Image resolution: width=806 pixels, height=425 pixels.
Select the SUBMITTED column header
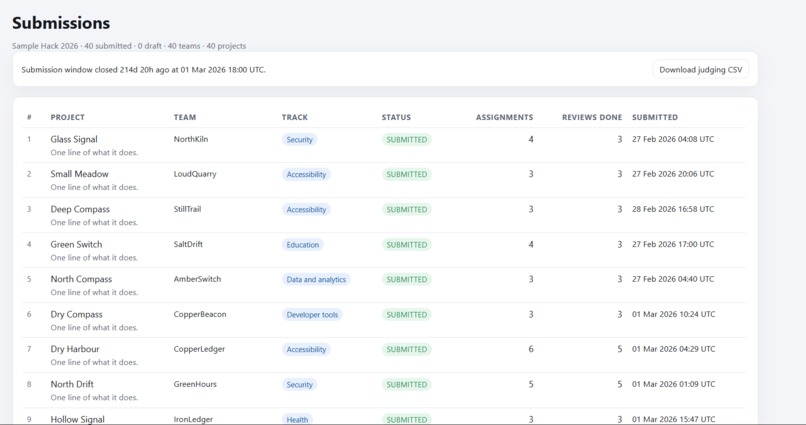[x=655, y=117]
